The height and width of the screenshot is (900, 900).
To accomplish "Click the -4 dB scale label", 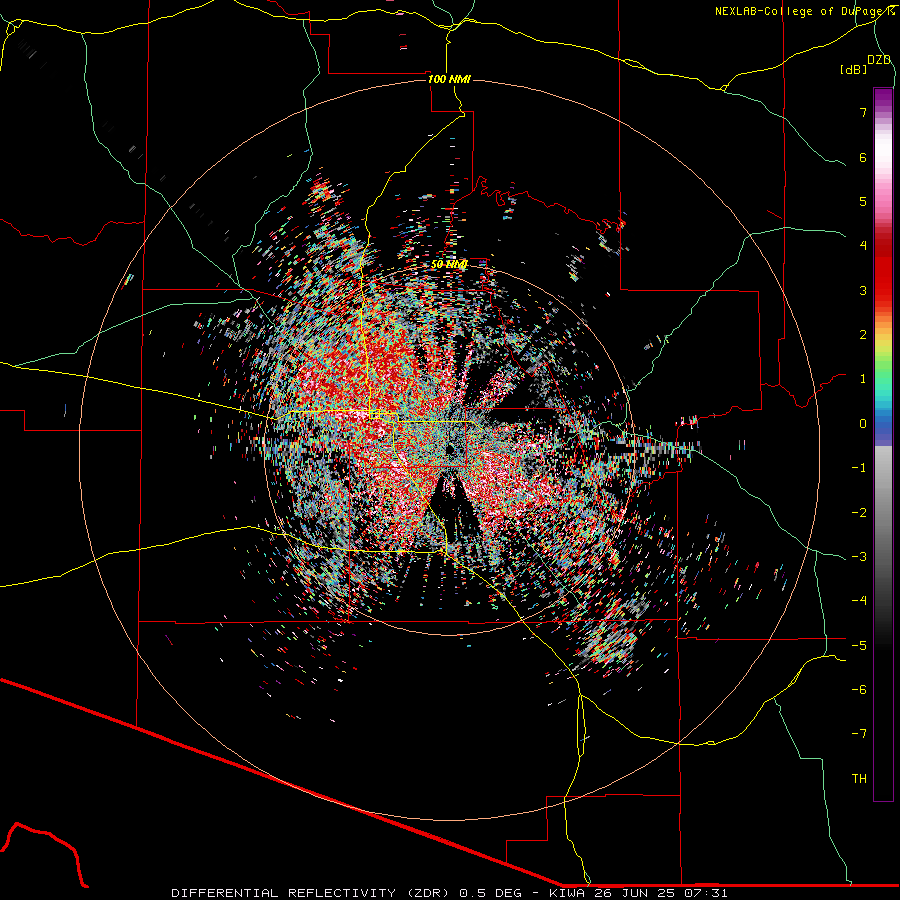I will (x=859, y=601).
